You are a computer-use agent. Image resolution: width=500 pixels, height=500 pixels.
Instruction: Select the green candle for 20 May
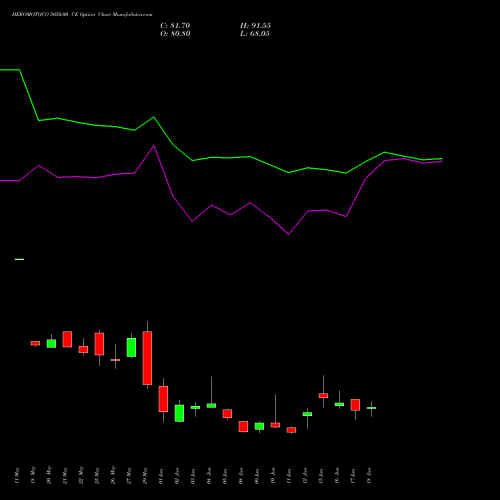pyautogui.click(x=51, y=344)
